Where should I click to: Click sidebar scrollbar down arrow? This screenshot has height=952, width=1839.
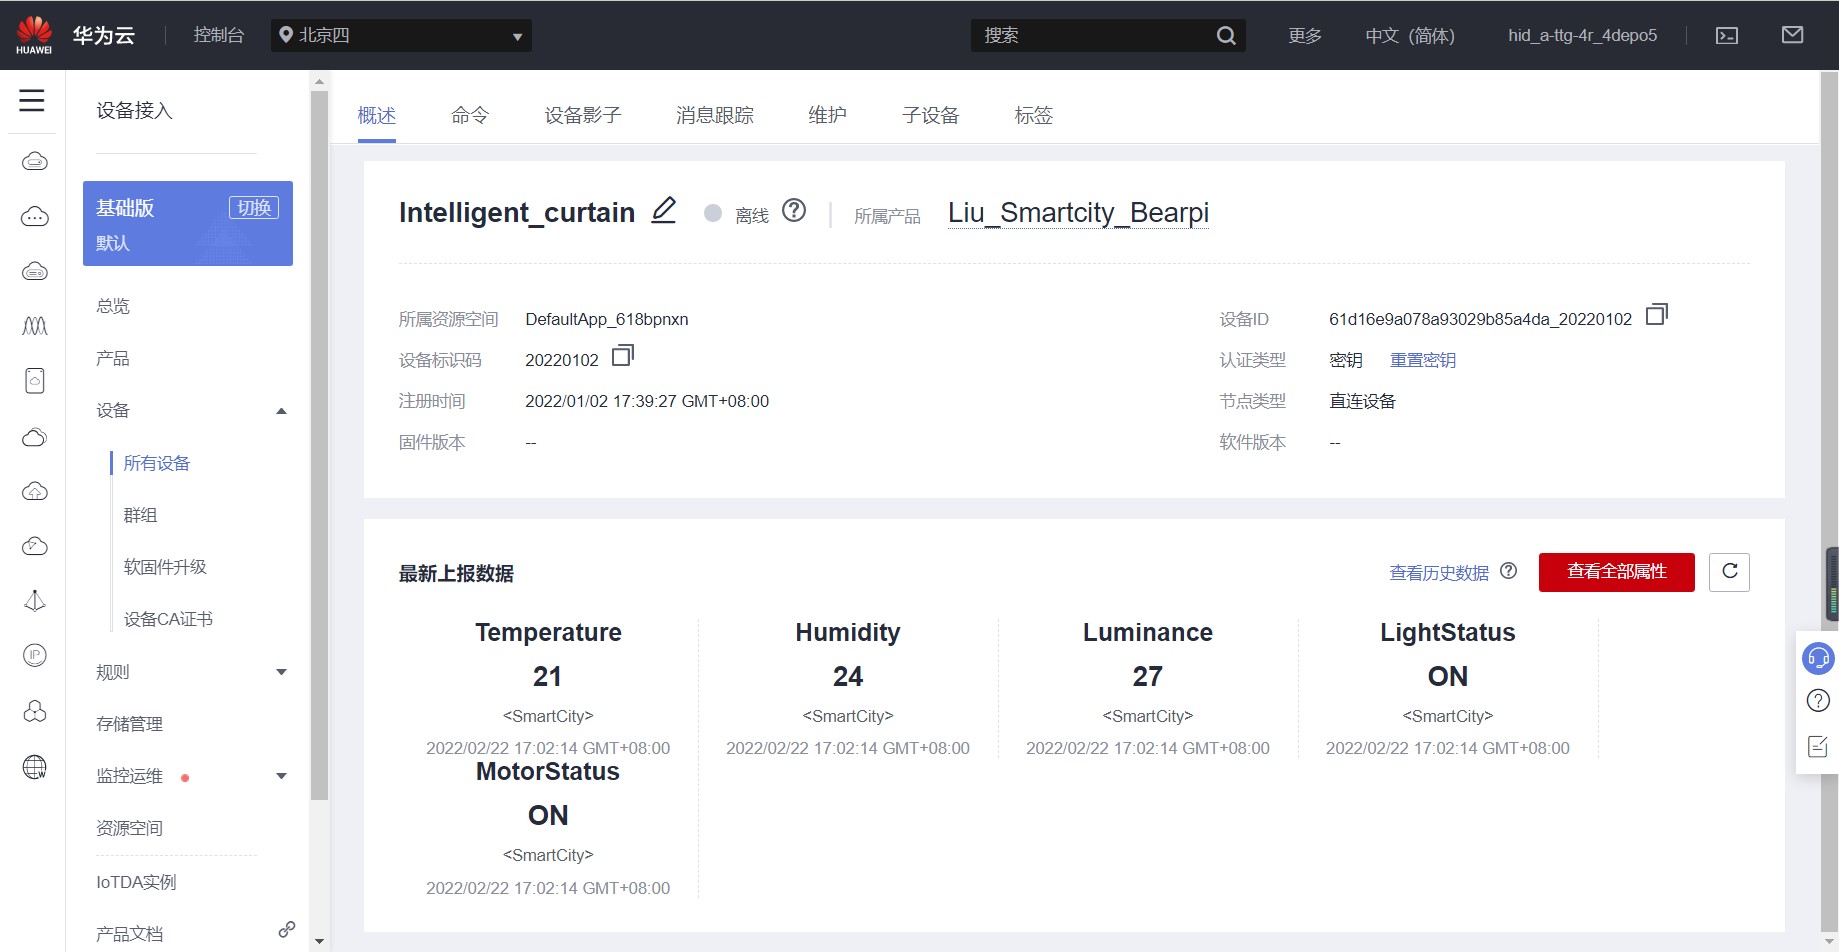319,941
